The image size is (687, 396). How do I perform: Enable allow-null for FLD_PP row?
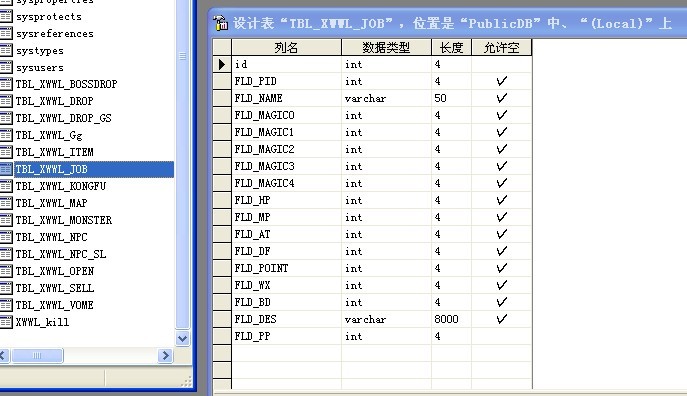502,336
